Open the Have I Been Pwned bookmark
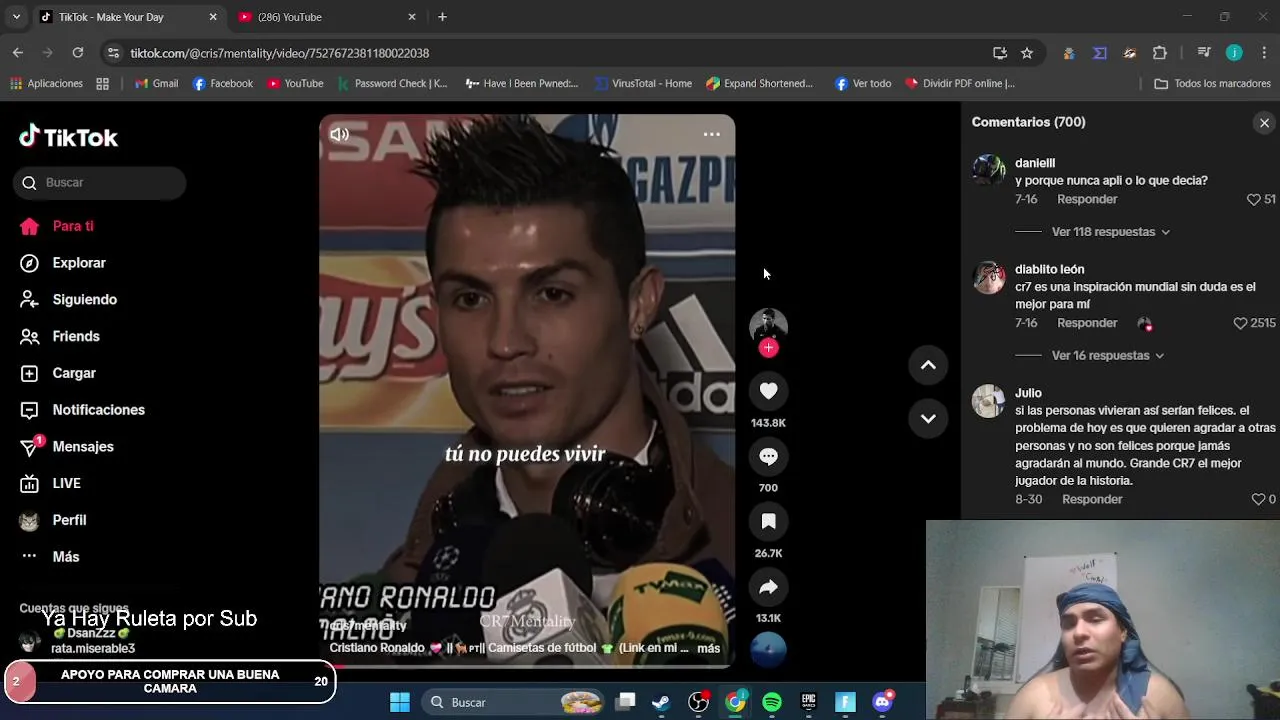The width and height of the screenshot is (1280, 720). point(522,84)
